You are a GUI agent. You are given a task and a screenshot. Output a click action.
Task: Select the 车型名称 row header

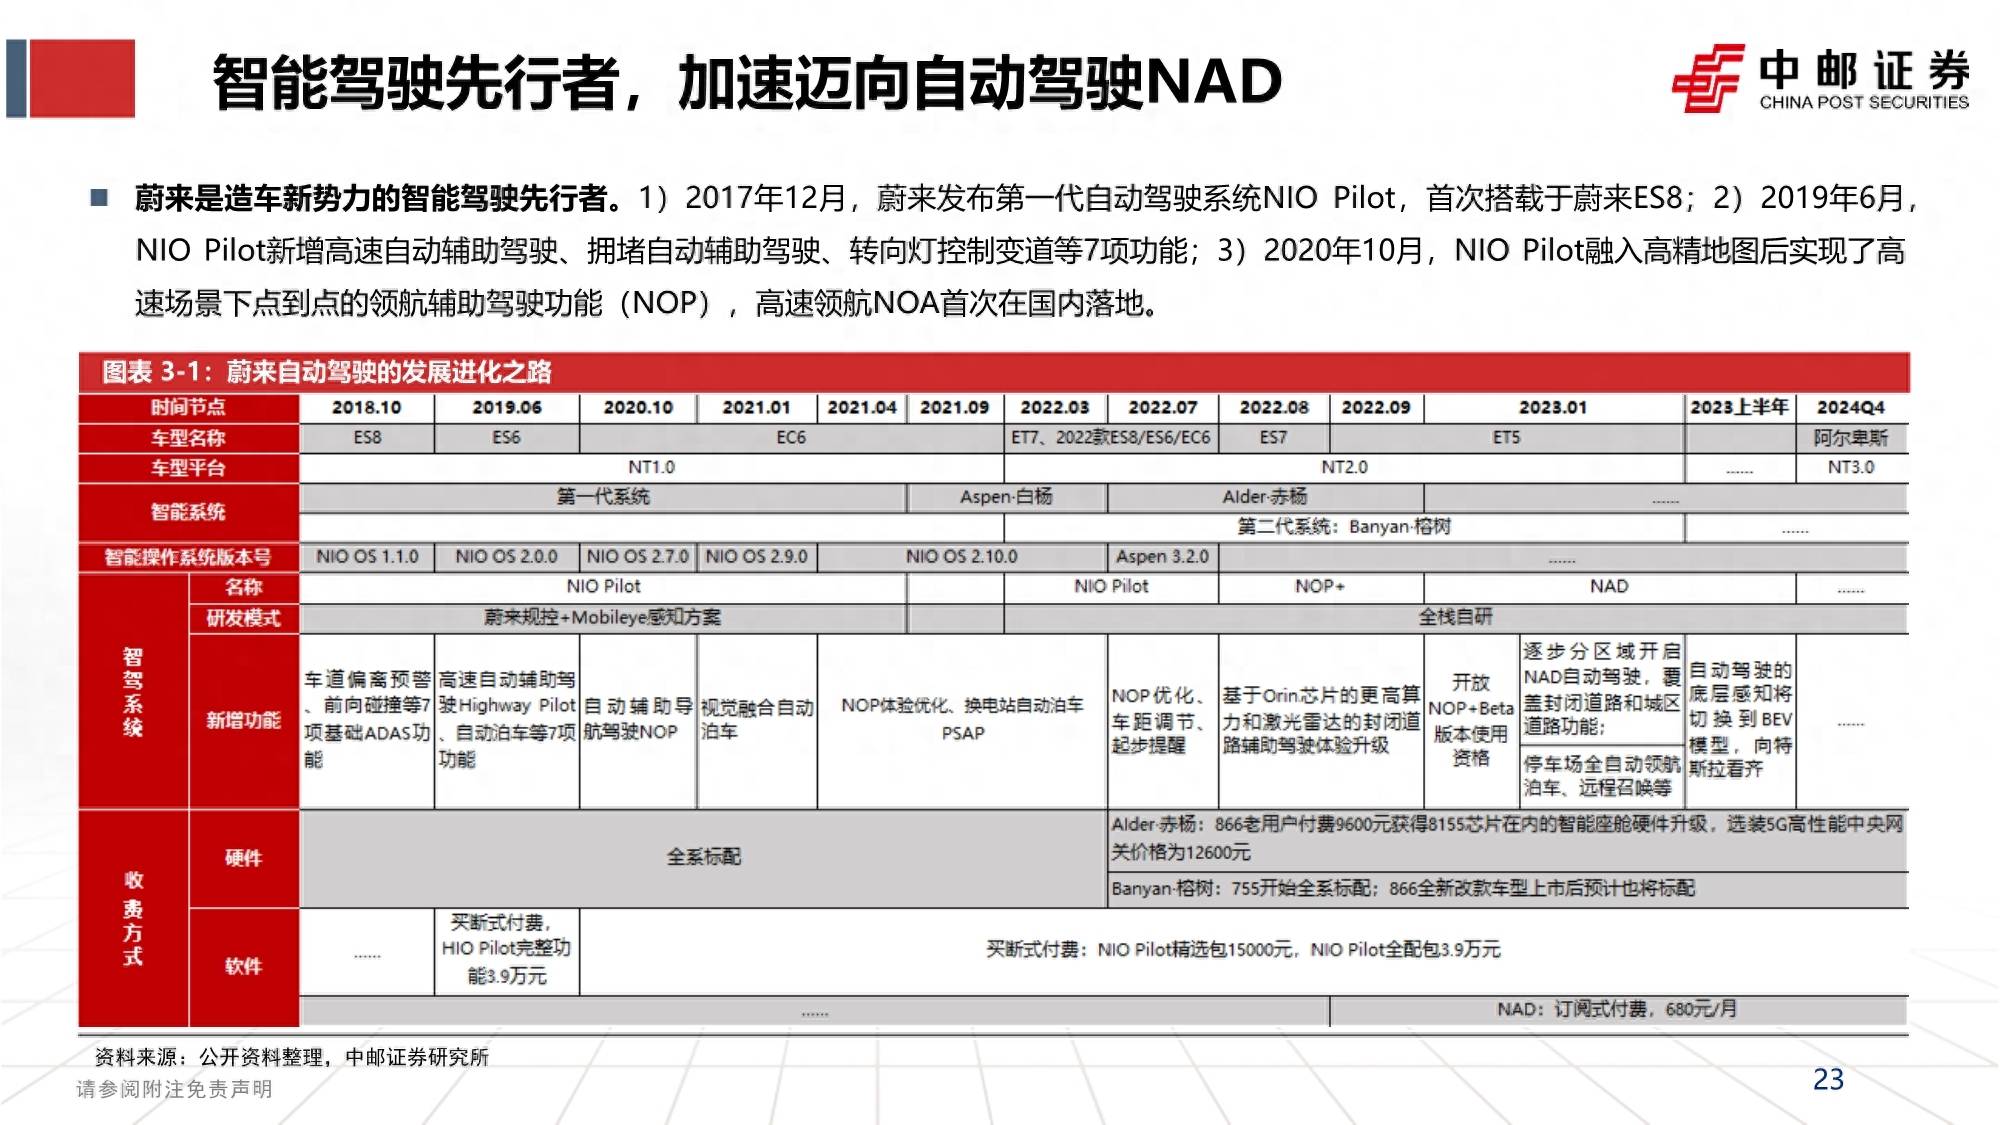click(x=188, y=437)
